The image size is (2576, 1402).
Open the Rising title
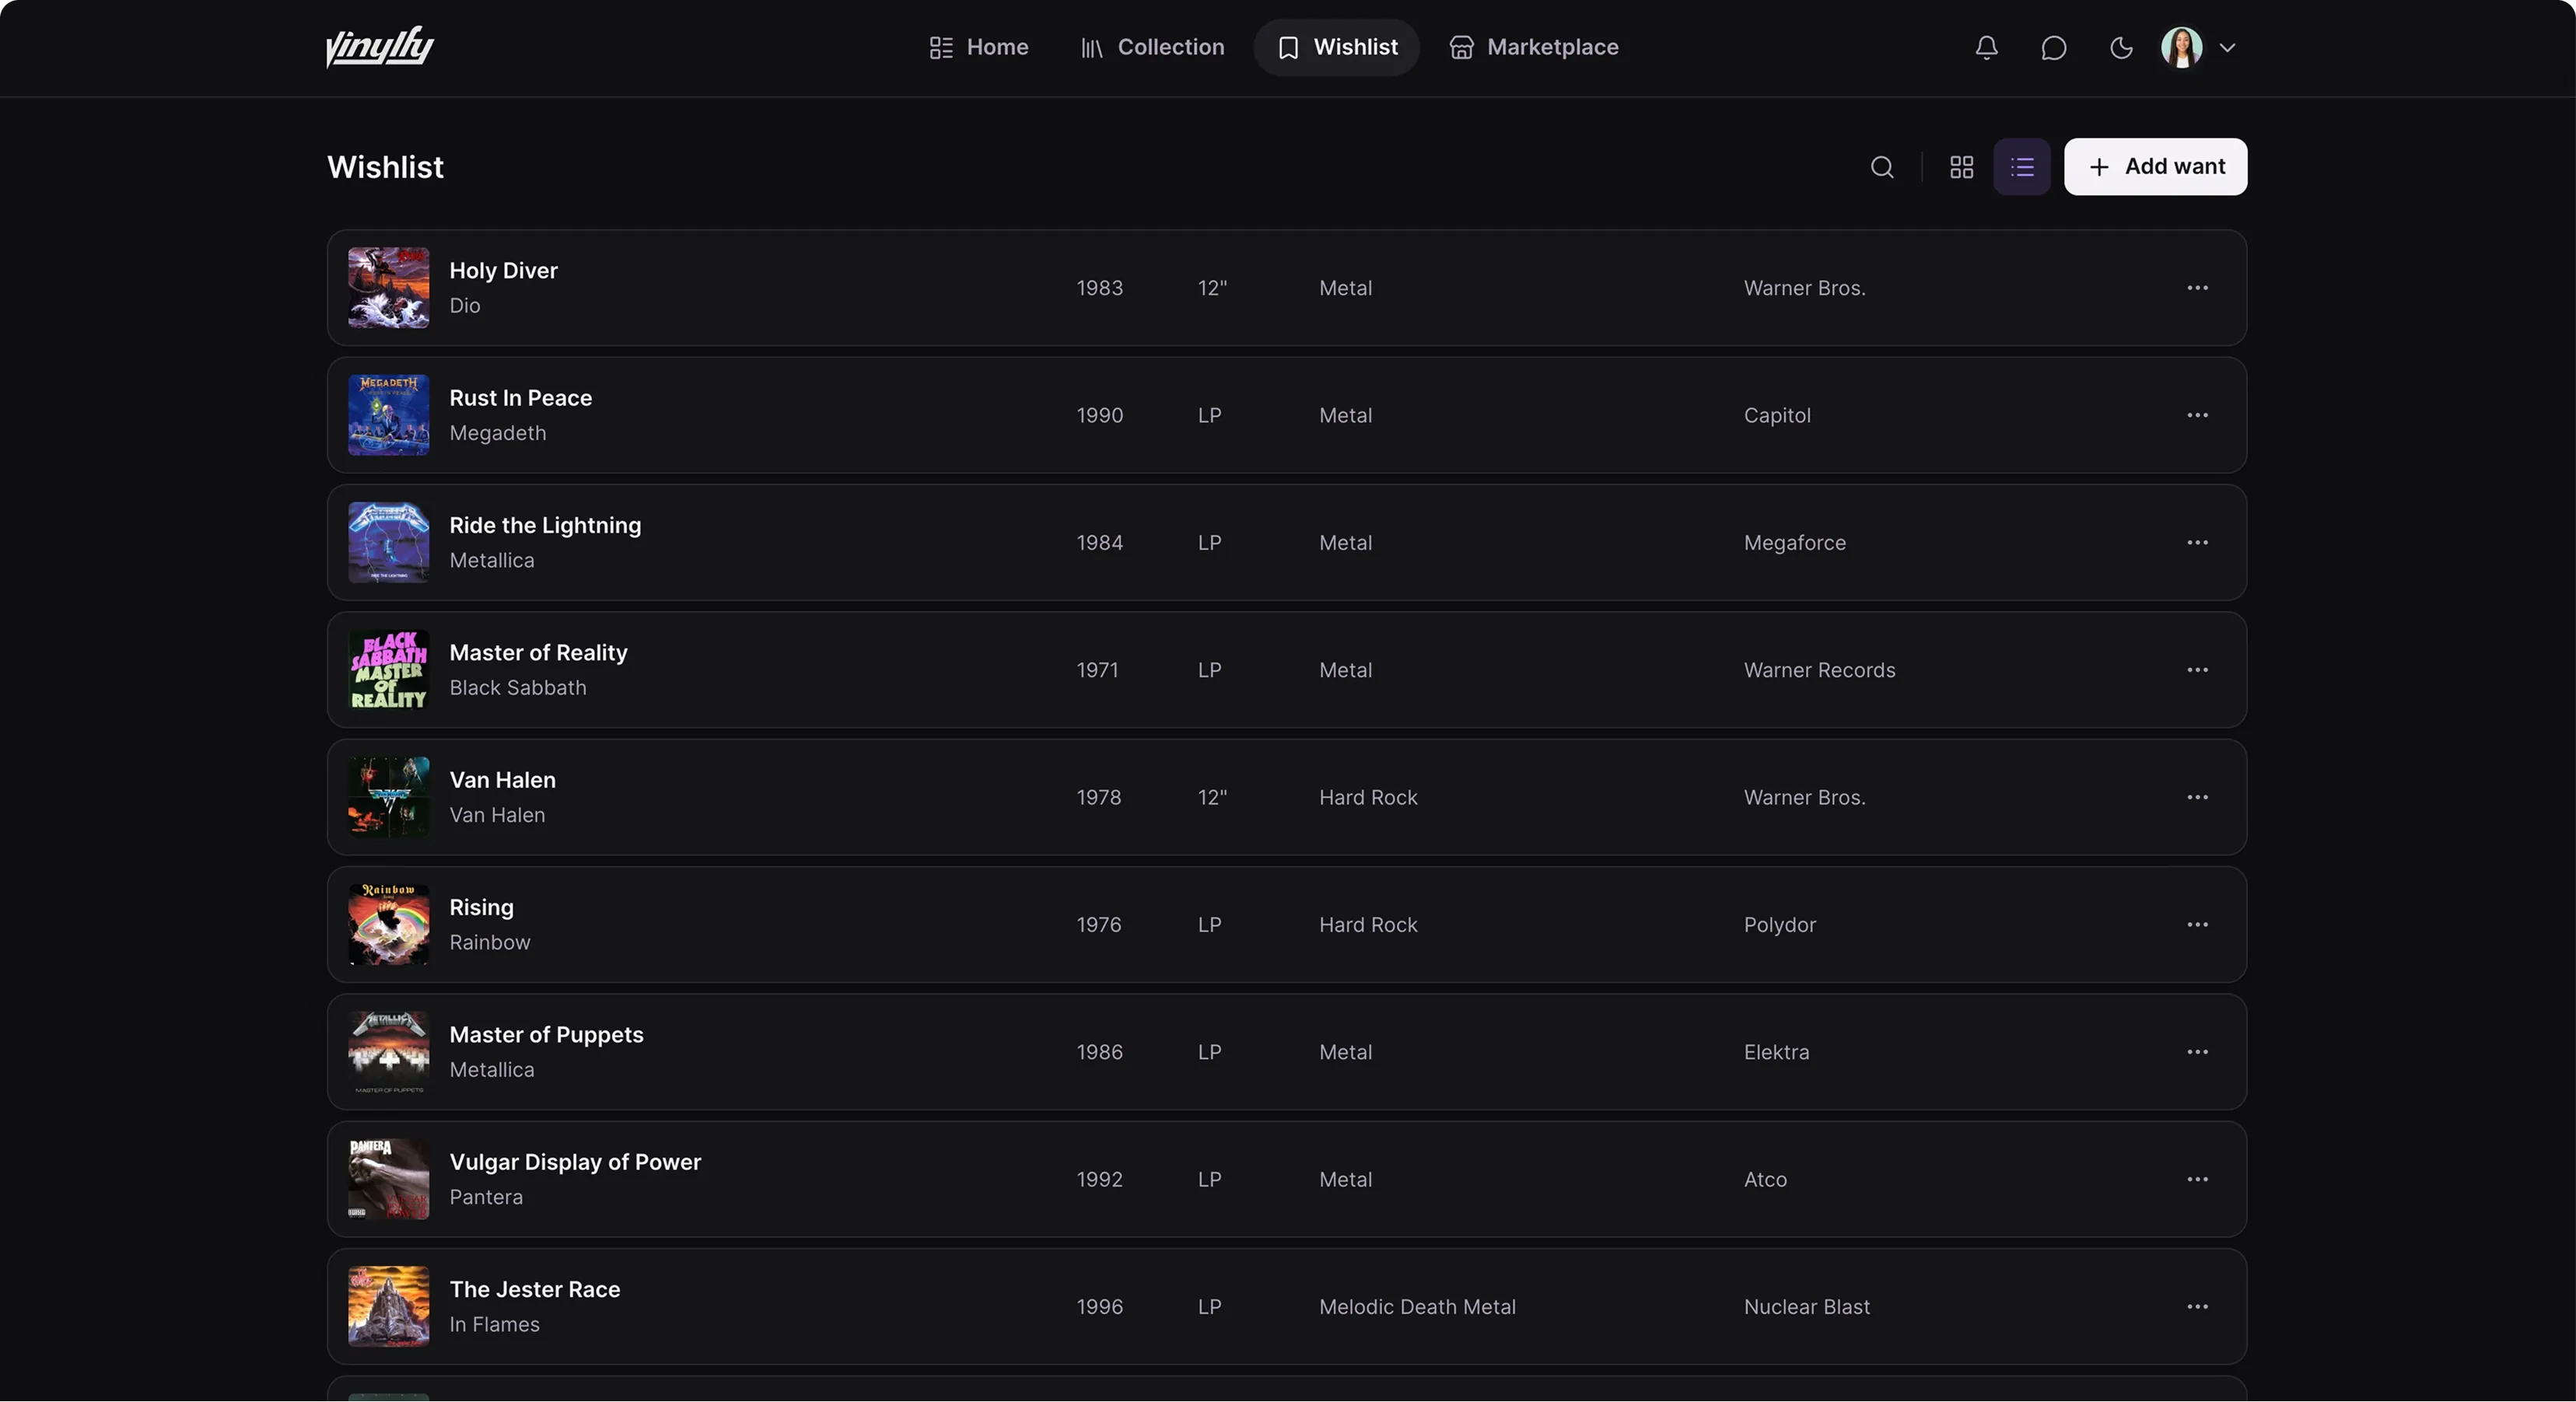click(x=481, y=908)
